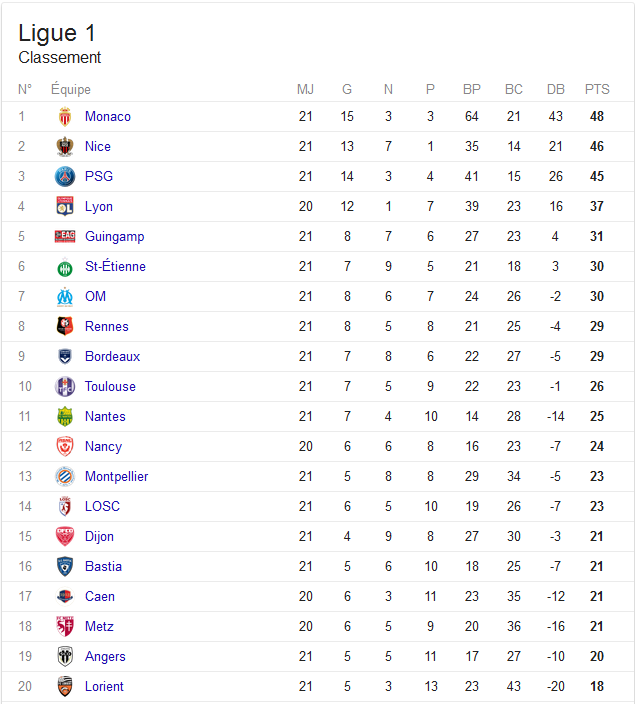Viewport: 635px width, 704px height.
Task: Click the Lyon OL badge icon
Action: 65,207
